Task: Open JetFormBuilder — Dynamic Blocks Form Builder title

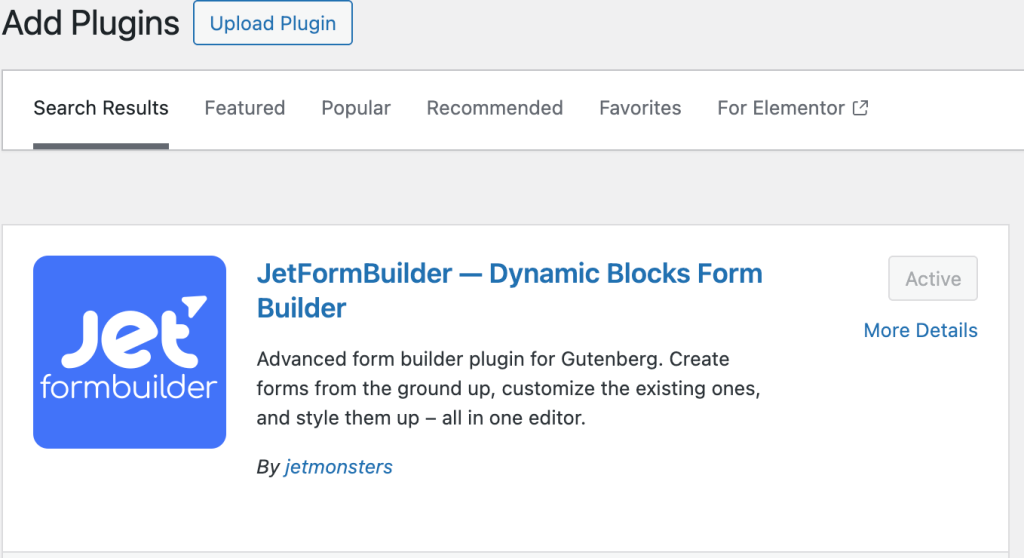Action: [x=509, y=291]
